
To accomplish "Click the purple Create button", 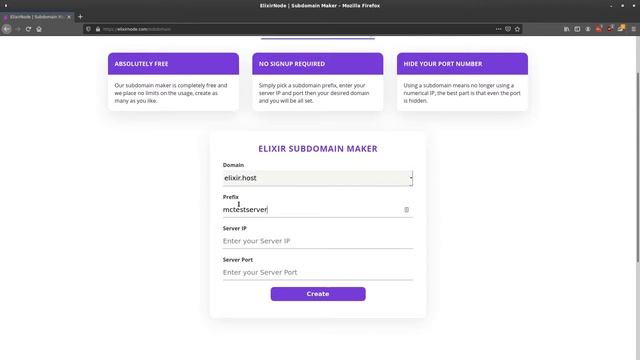I will [x=318, y=294].
